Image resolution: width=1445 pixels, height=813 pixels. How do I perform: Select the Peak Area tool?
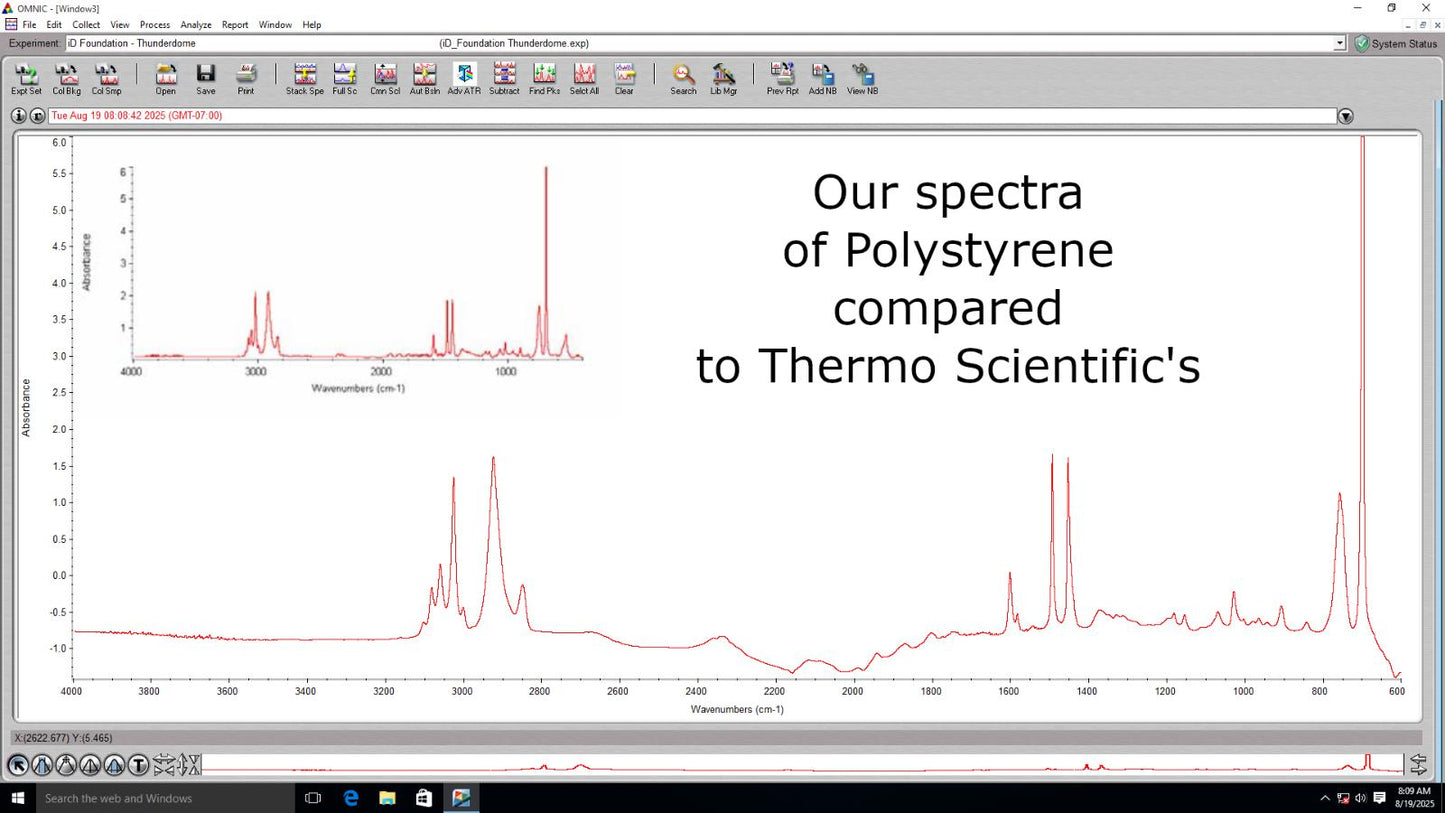coord(114,766)
